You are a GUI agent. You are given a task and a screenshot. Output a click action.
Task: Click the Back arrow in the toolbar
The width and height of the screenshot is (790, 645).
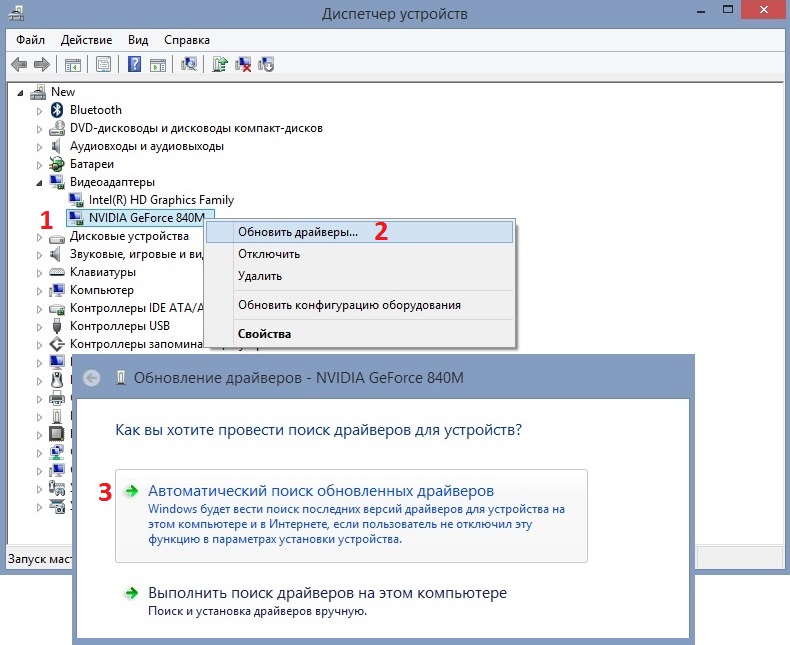pyautogui.click(x=19, y=64)
